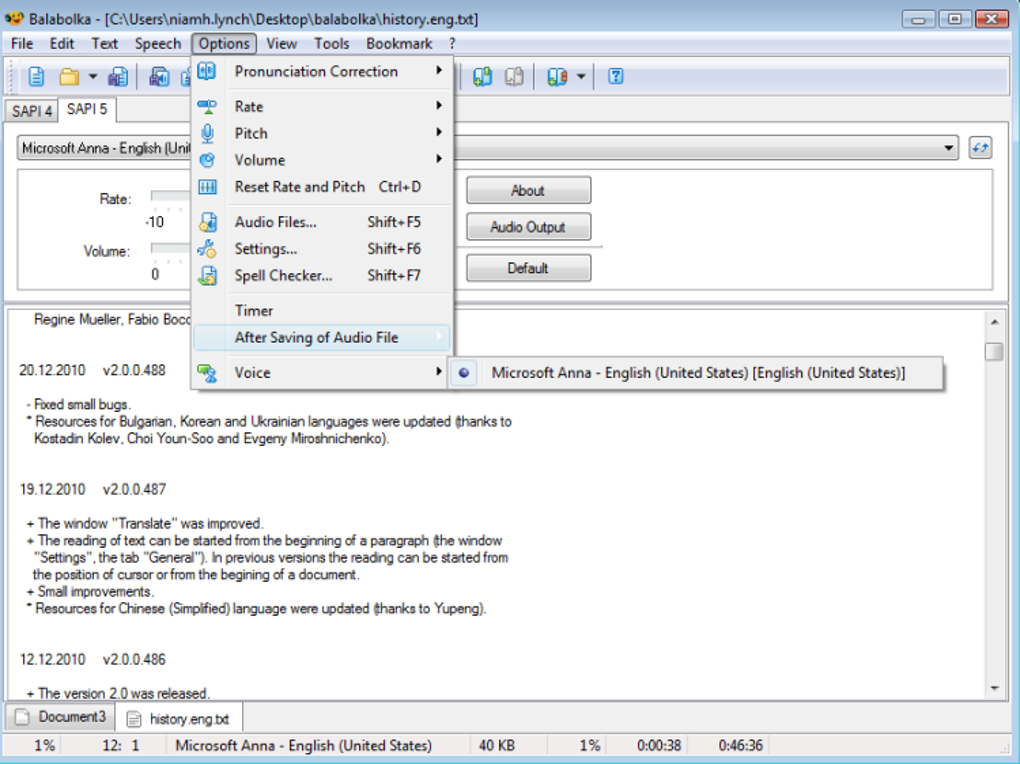Switch to the SAPI 4 tab

[x=31, y=111]
